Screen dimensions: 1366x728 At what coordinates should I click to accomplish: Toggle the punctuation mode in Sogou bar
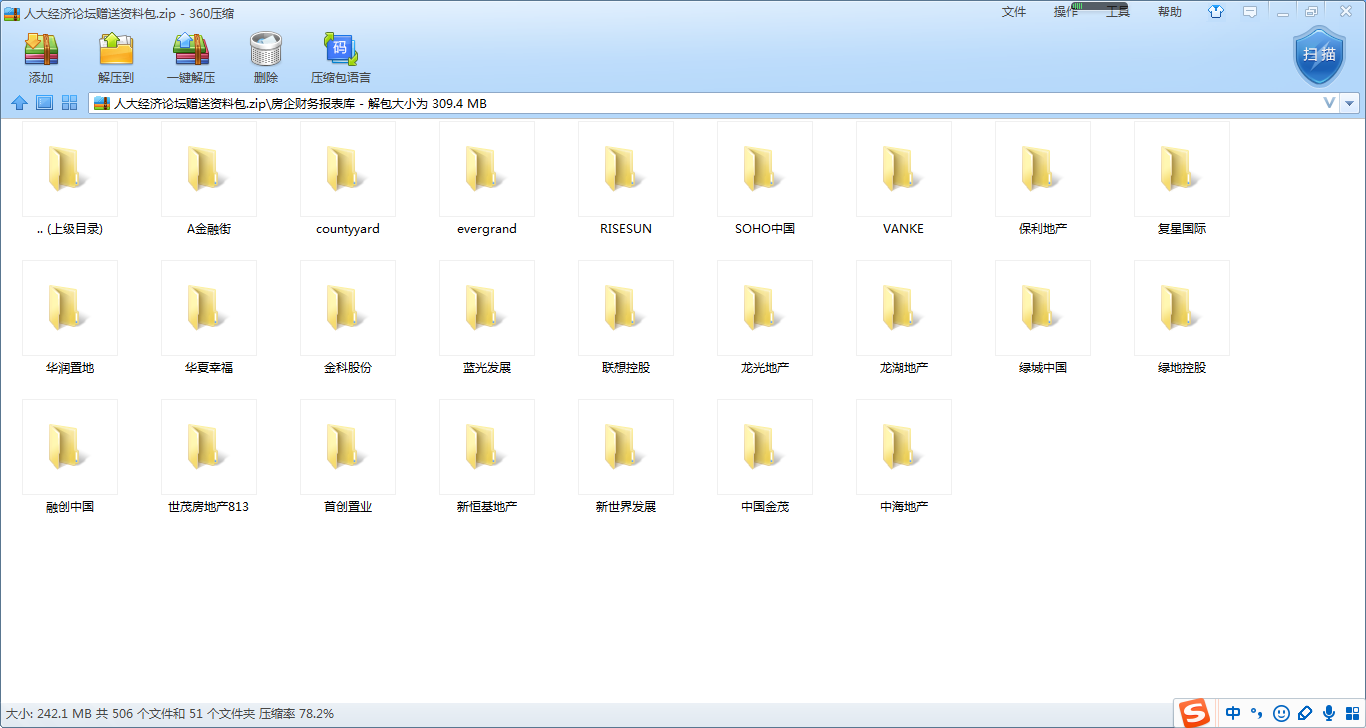[x=1257, y=713]
